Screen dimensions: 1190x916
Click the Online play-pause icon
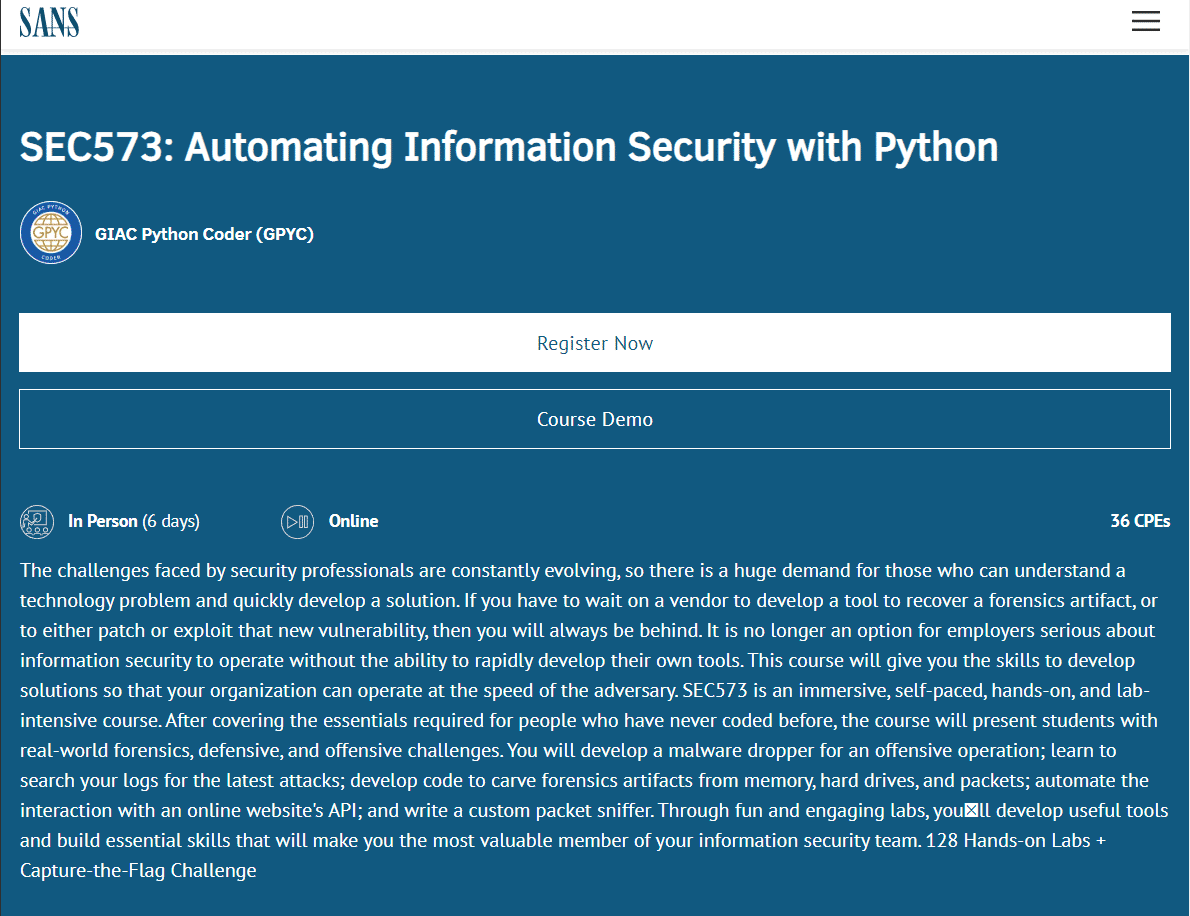[x=297, y=521]
